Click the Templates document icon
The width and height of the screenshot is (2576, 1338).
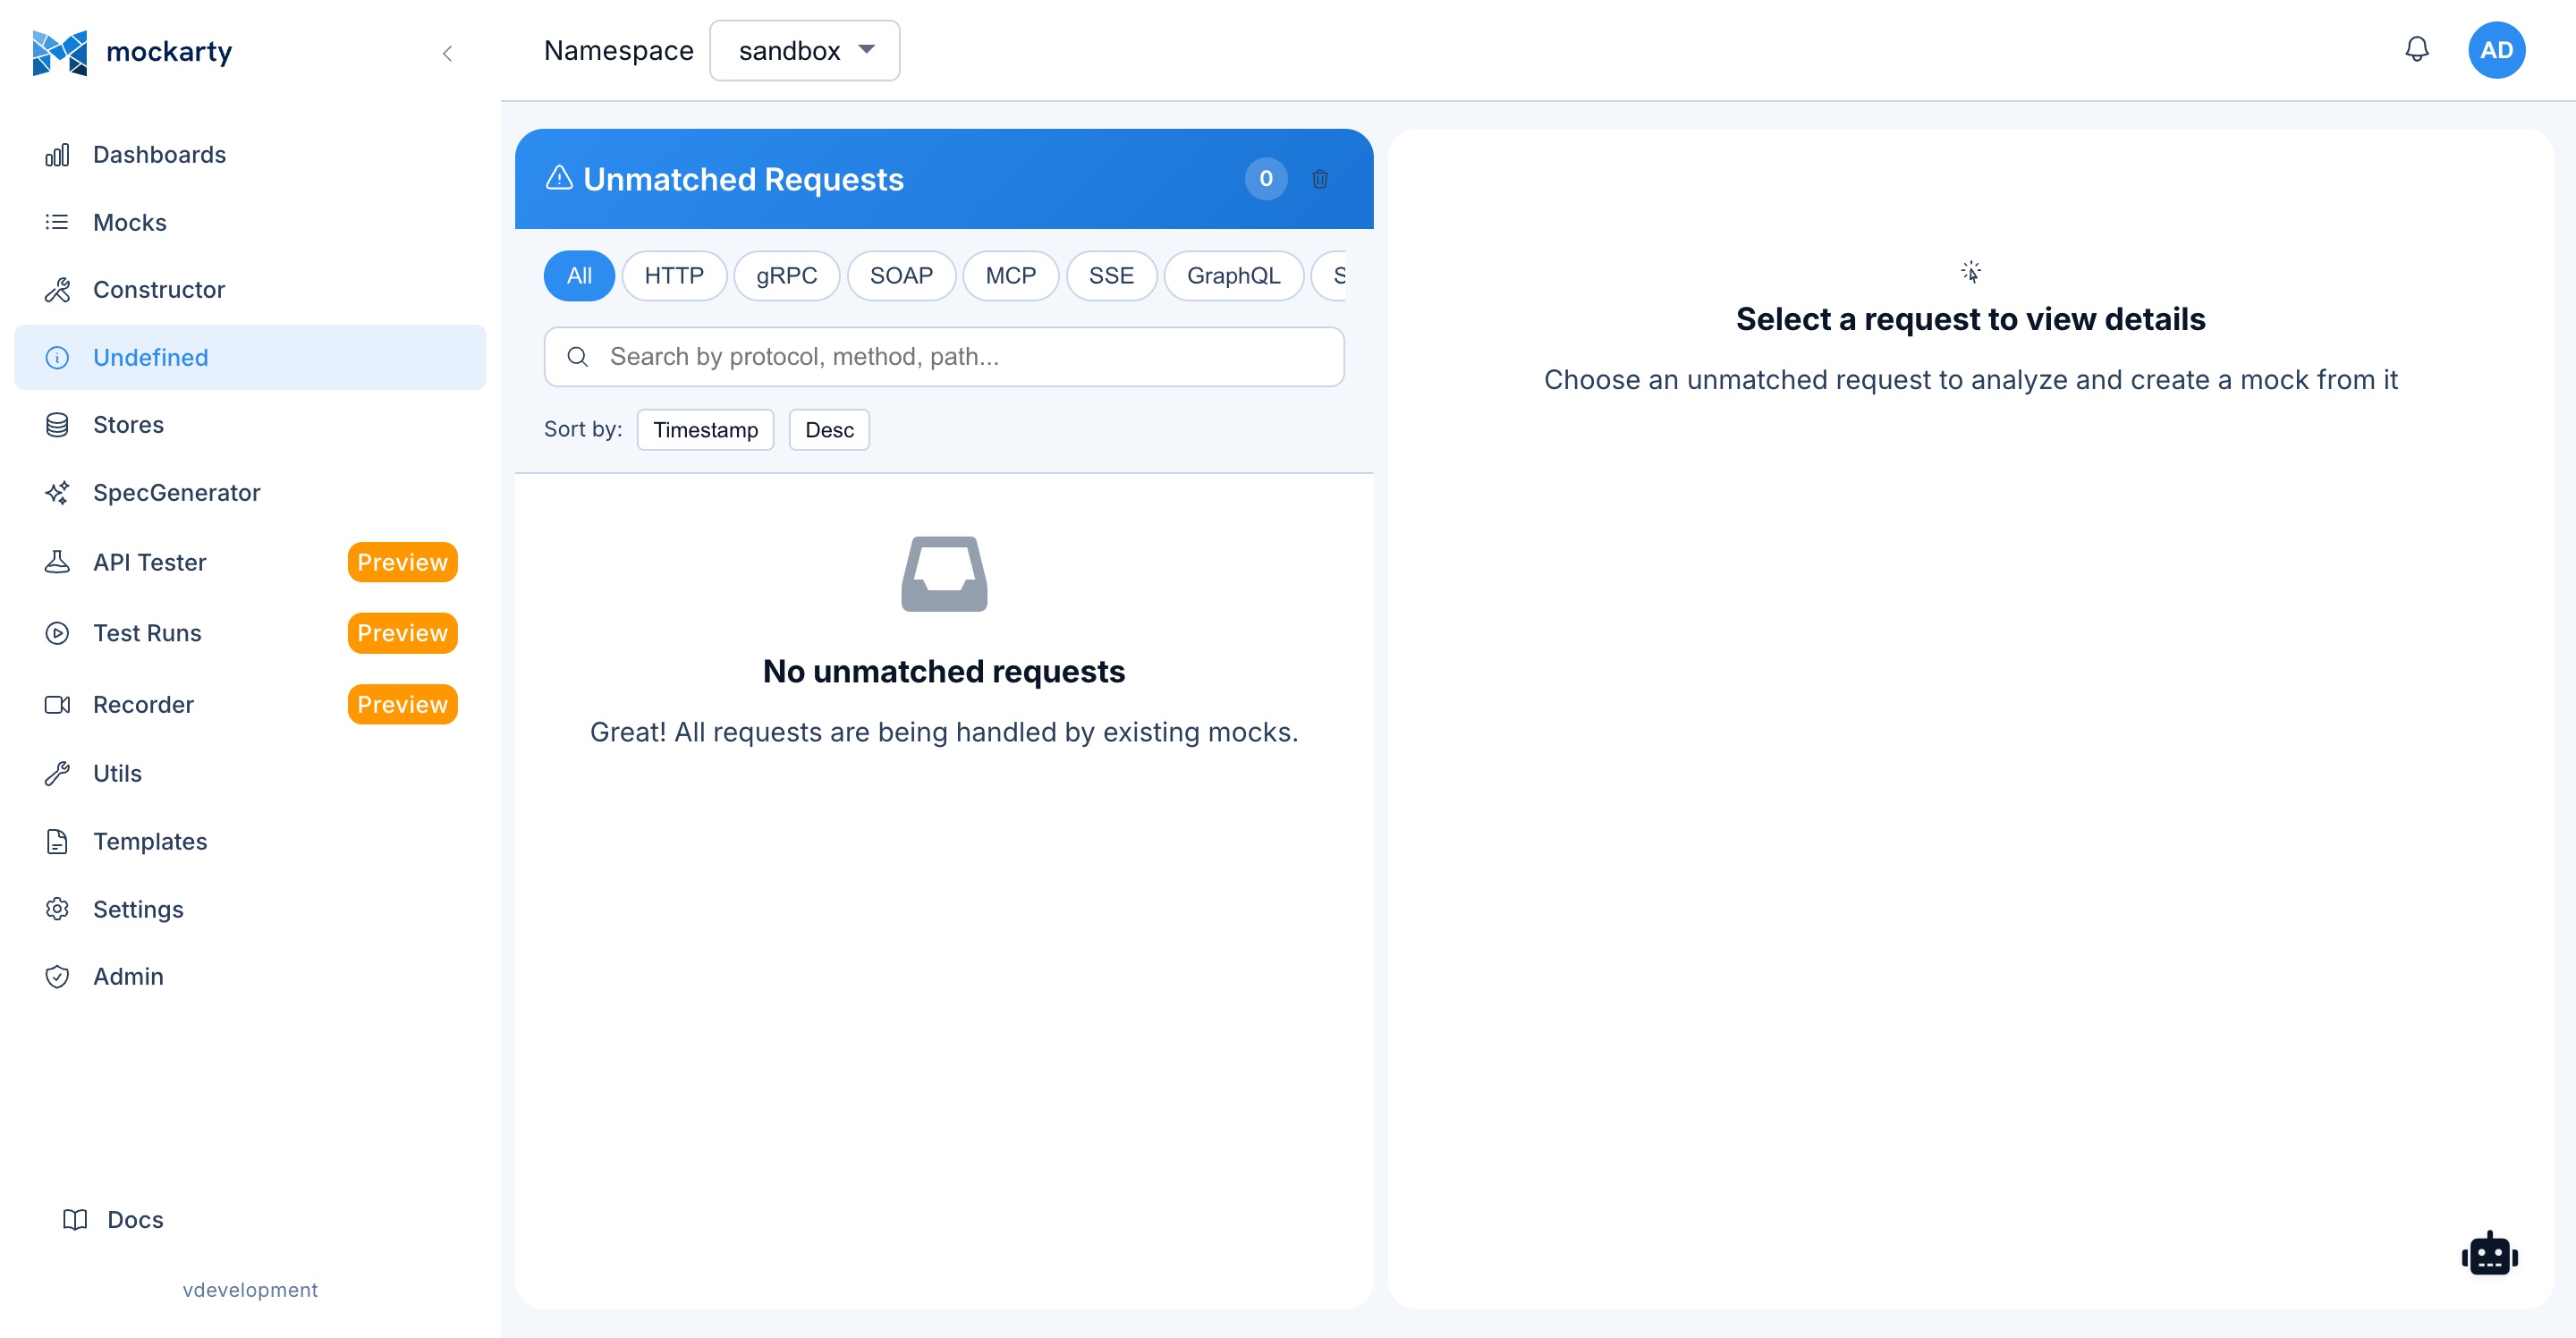[x=57, y=842]
